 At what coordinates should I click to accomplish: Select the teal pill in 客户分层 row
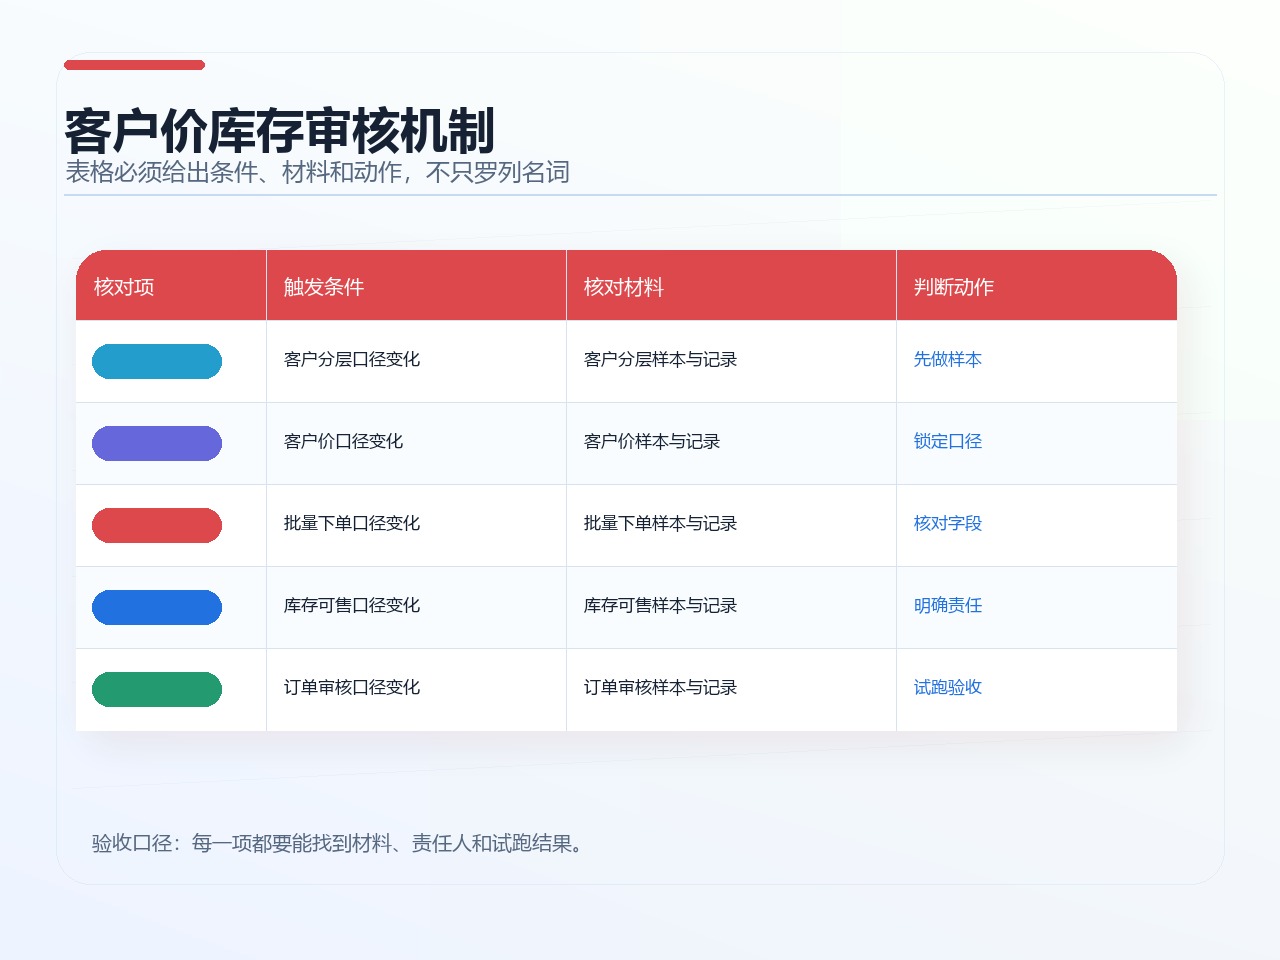(157, 361)
